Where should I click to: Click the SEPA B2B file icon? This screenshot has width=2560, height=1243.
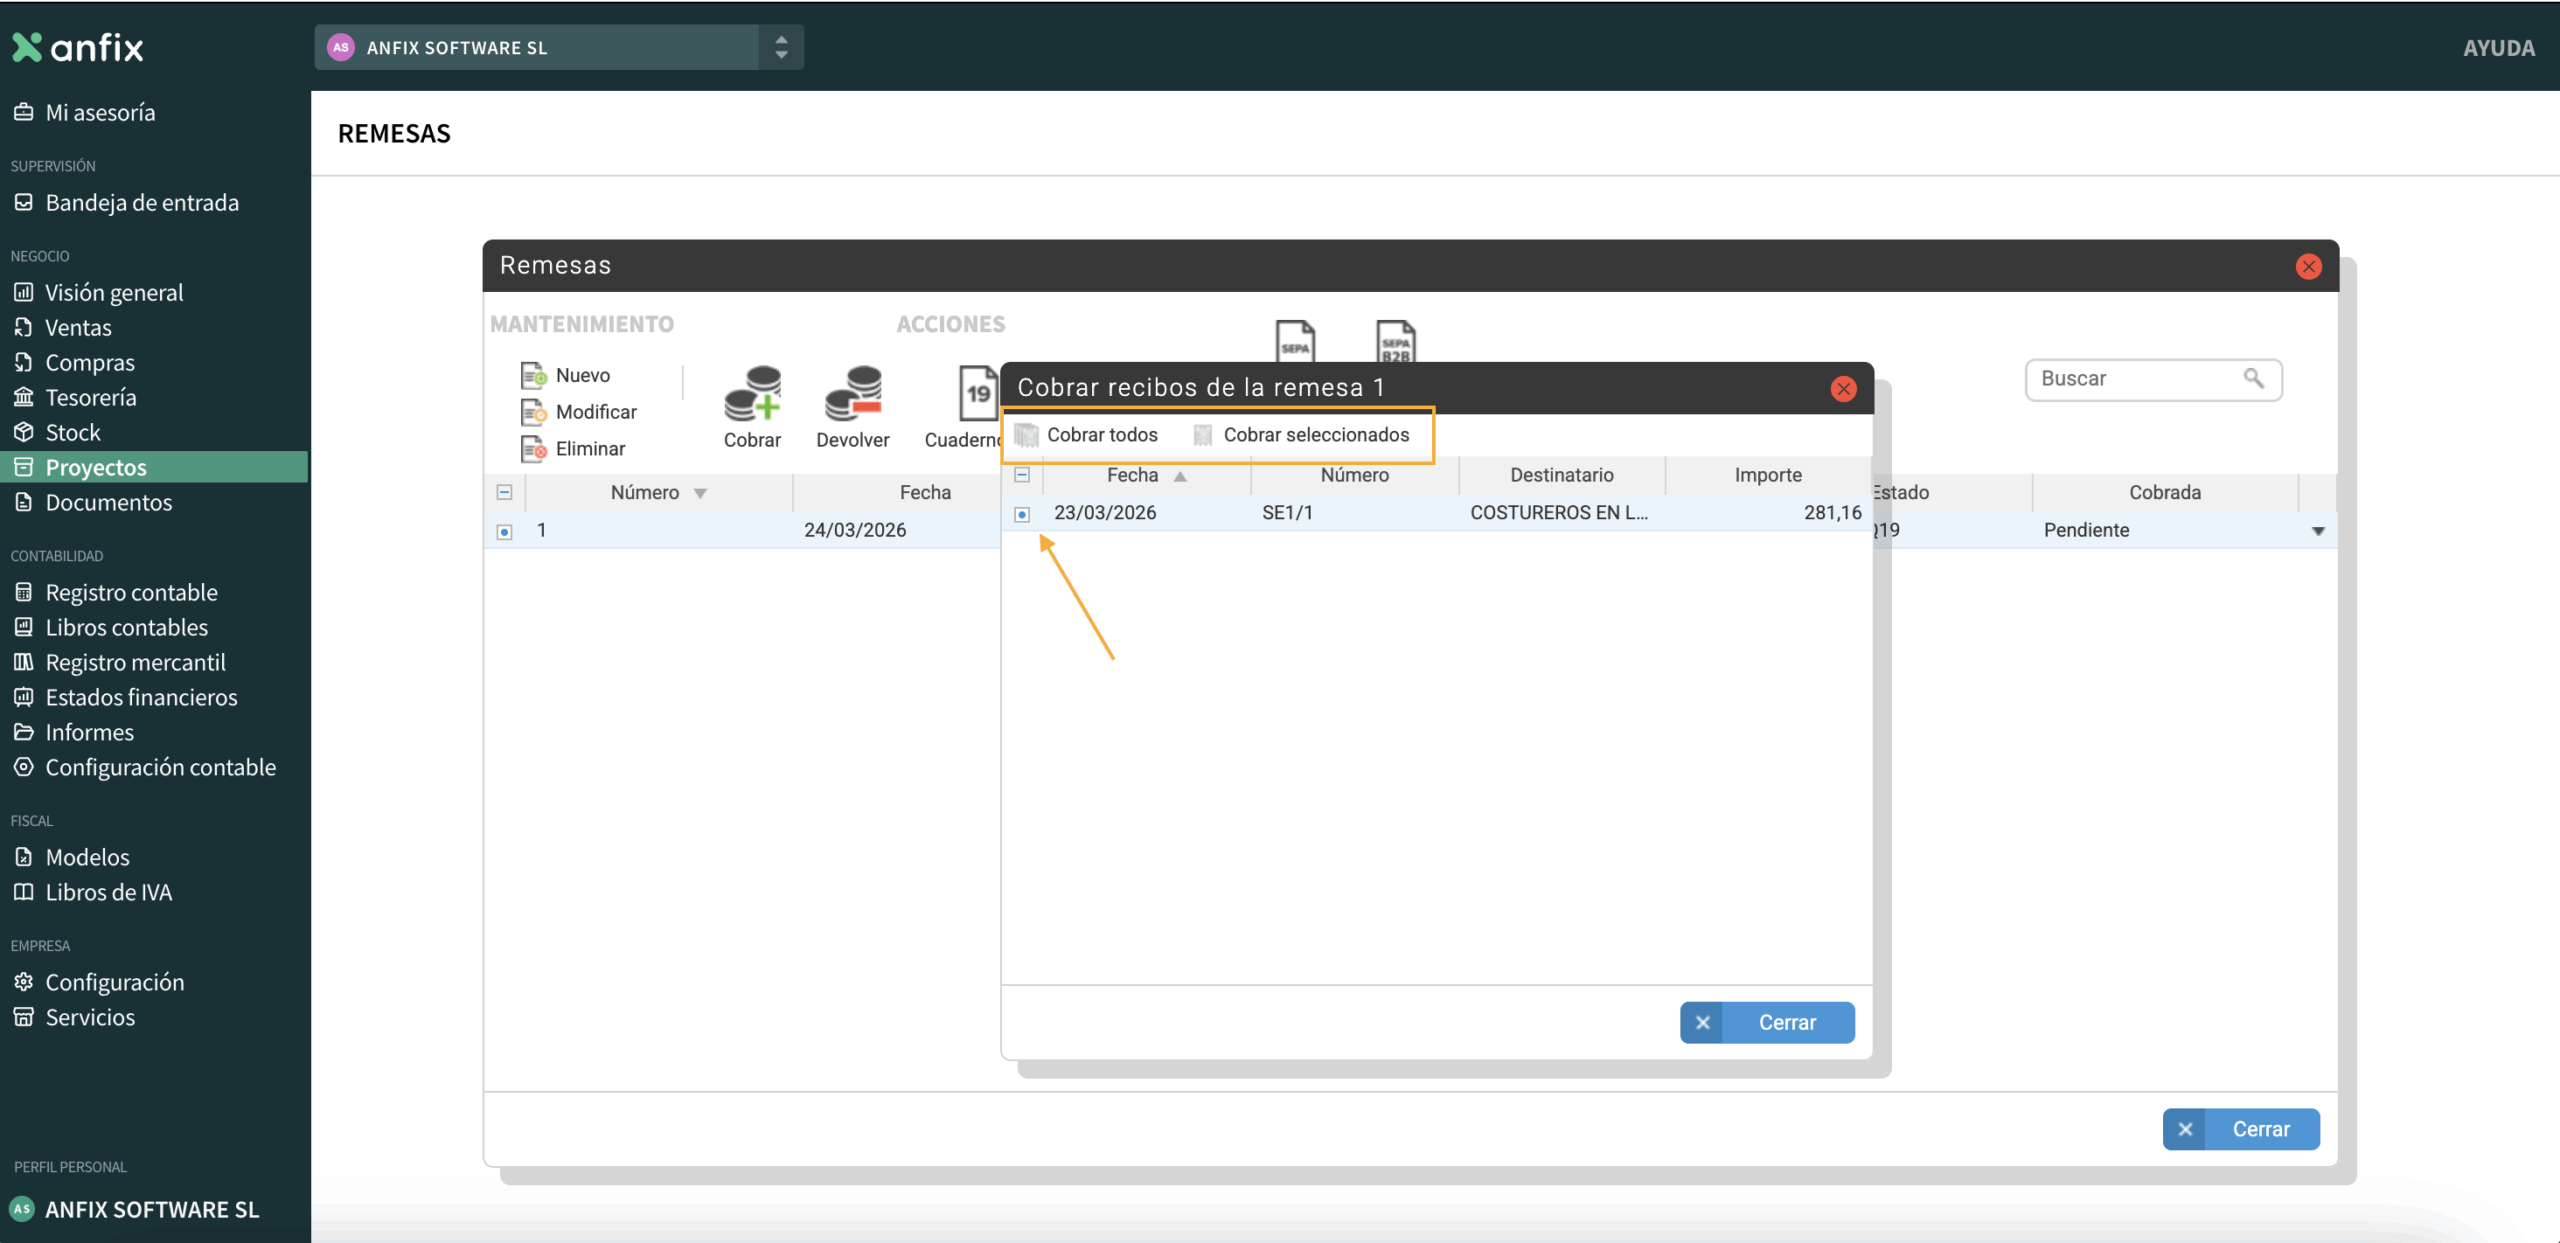[1395, 341]
